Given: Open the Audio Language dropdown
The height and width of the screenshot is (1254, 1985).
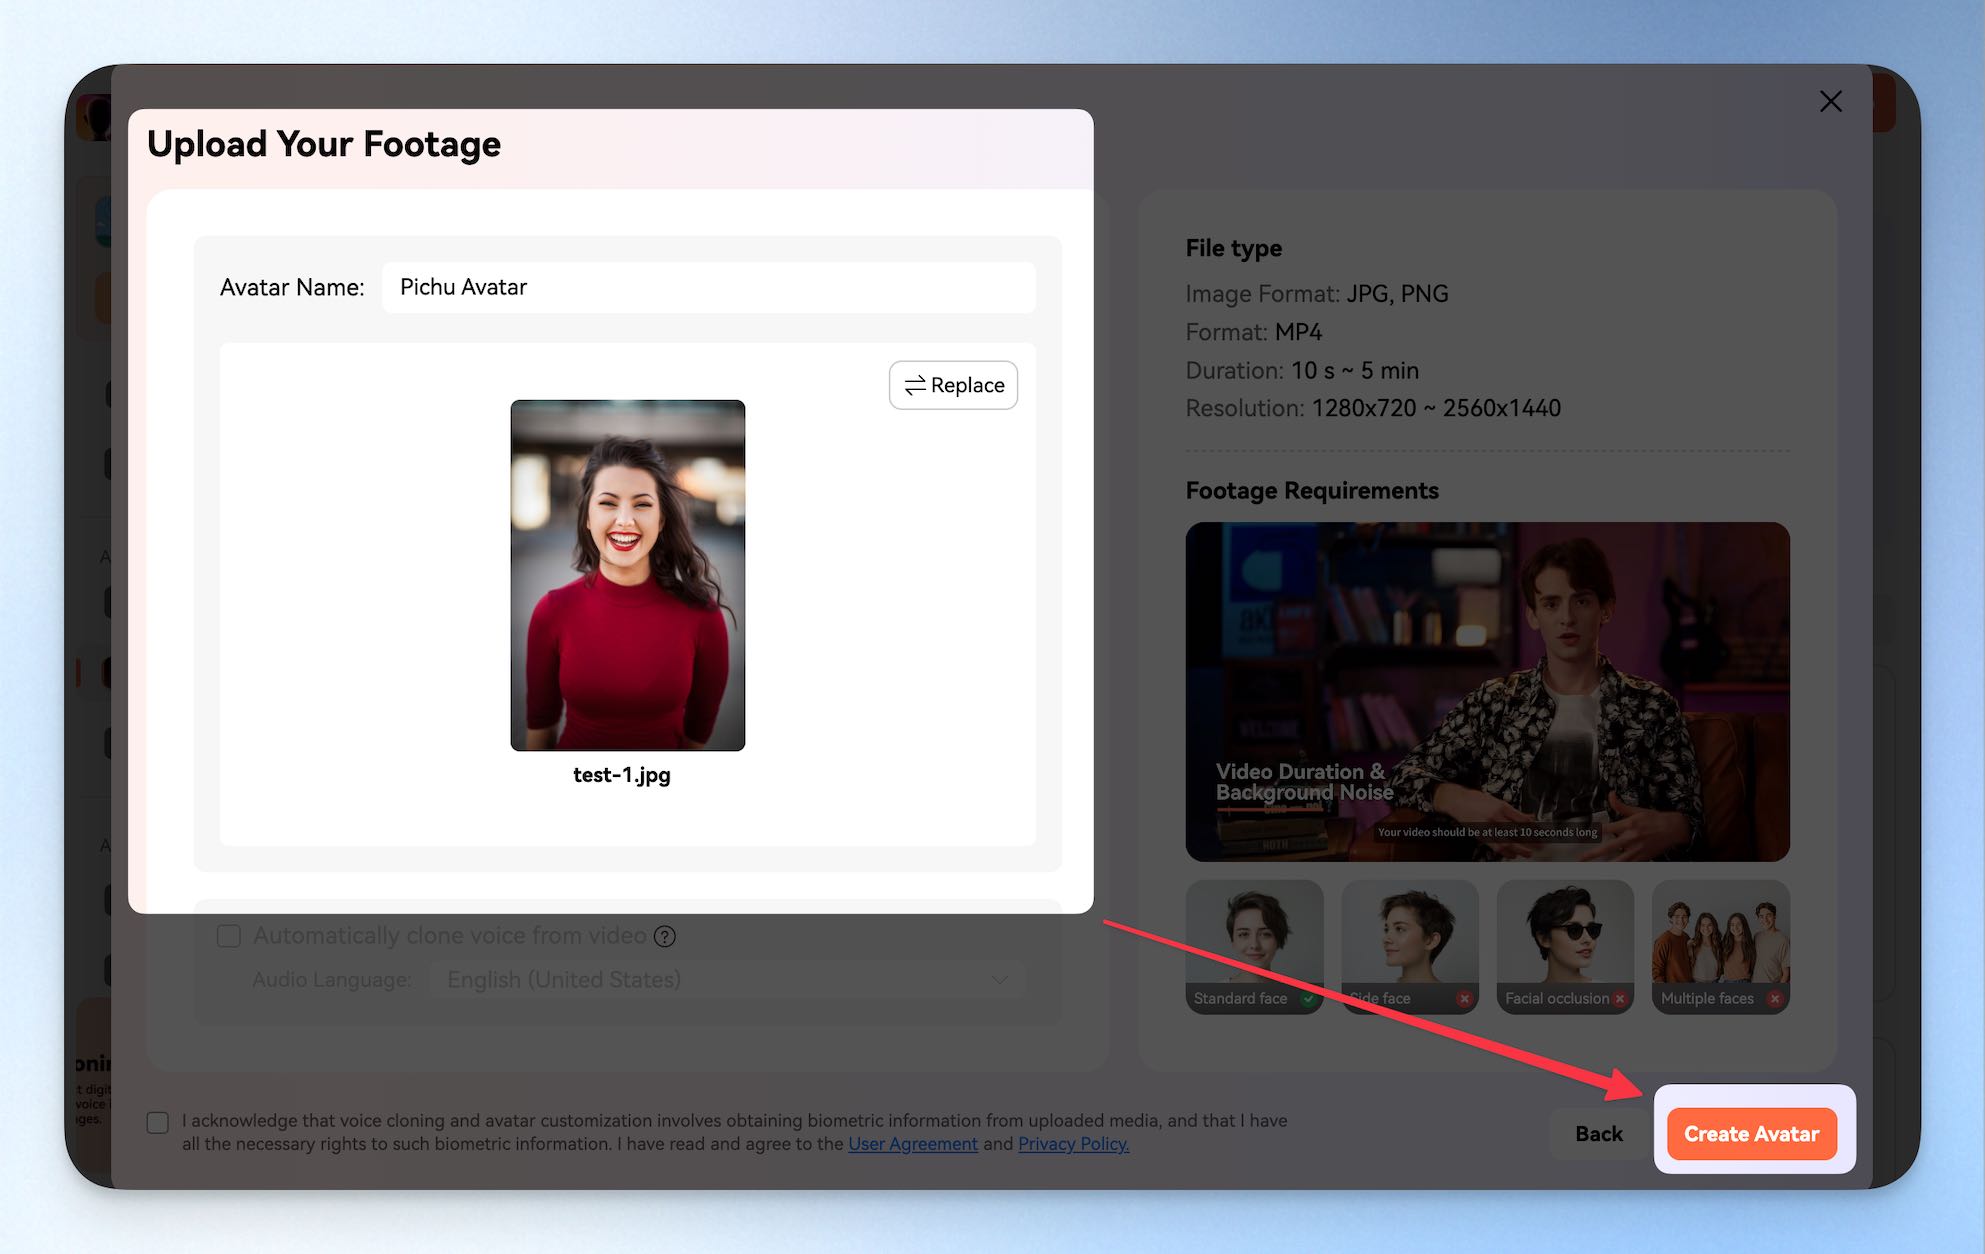Looking at the screenshot, I should pos(727,980).
